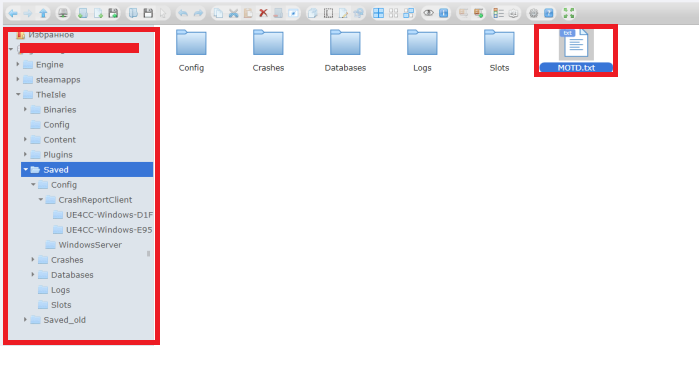Select Config folder in file pane
The width and height of the screenshot is (700, 366).
191,50
